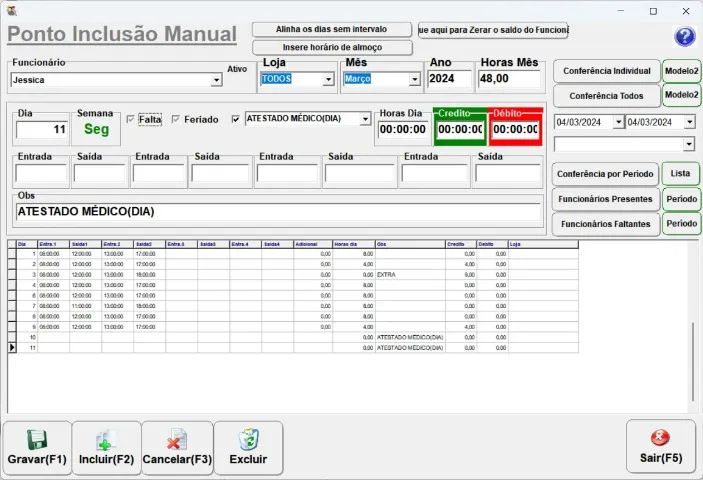703x480 pixels.
Task: Open the Funcionário dropdown showing Jessica
Action: click(217, 80)
